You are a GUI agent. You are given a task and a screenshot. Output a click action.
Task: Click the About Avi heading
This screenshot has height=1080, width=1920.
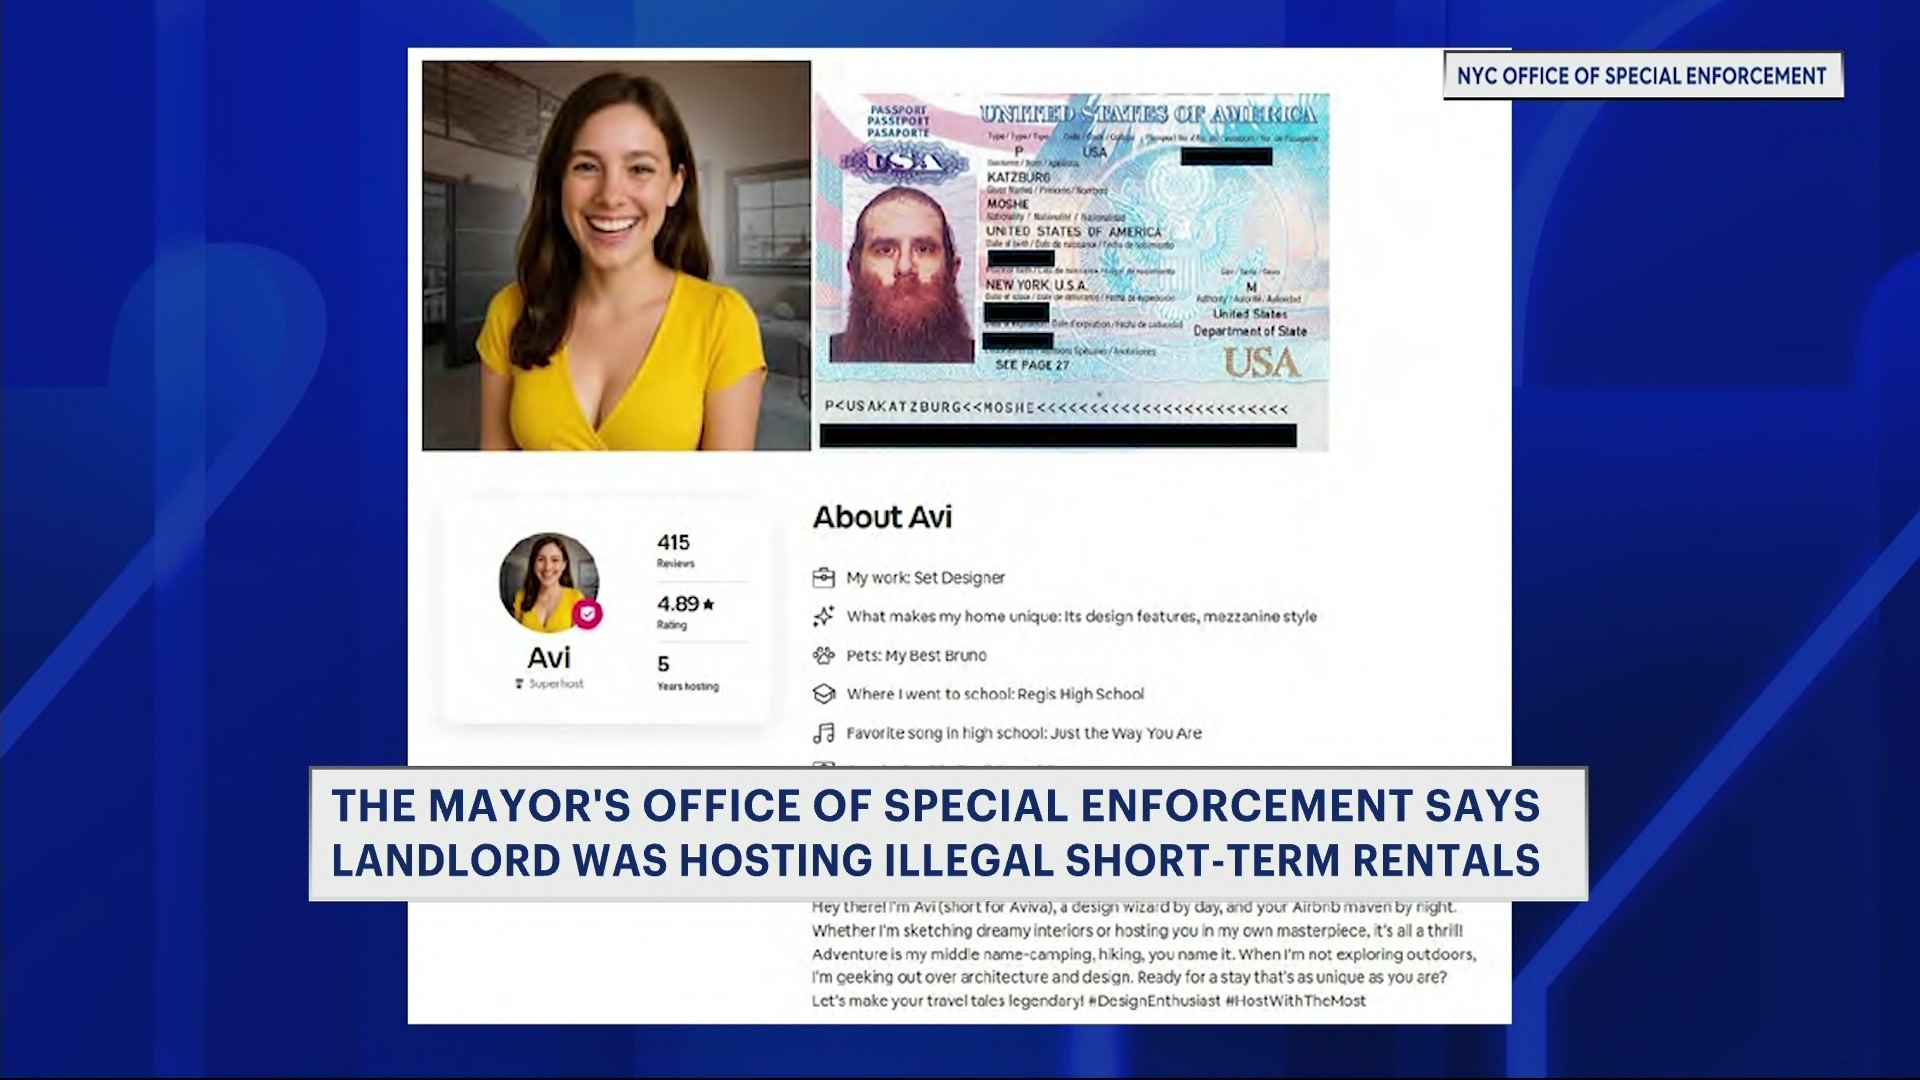click(x=882, y=517)
